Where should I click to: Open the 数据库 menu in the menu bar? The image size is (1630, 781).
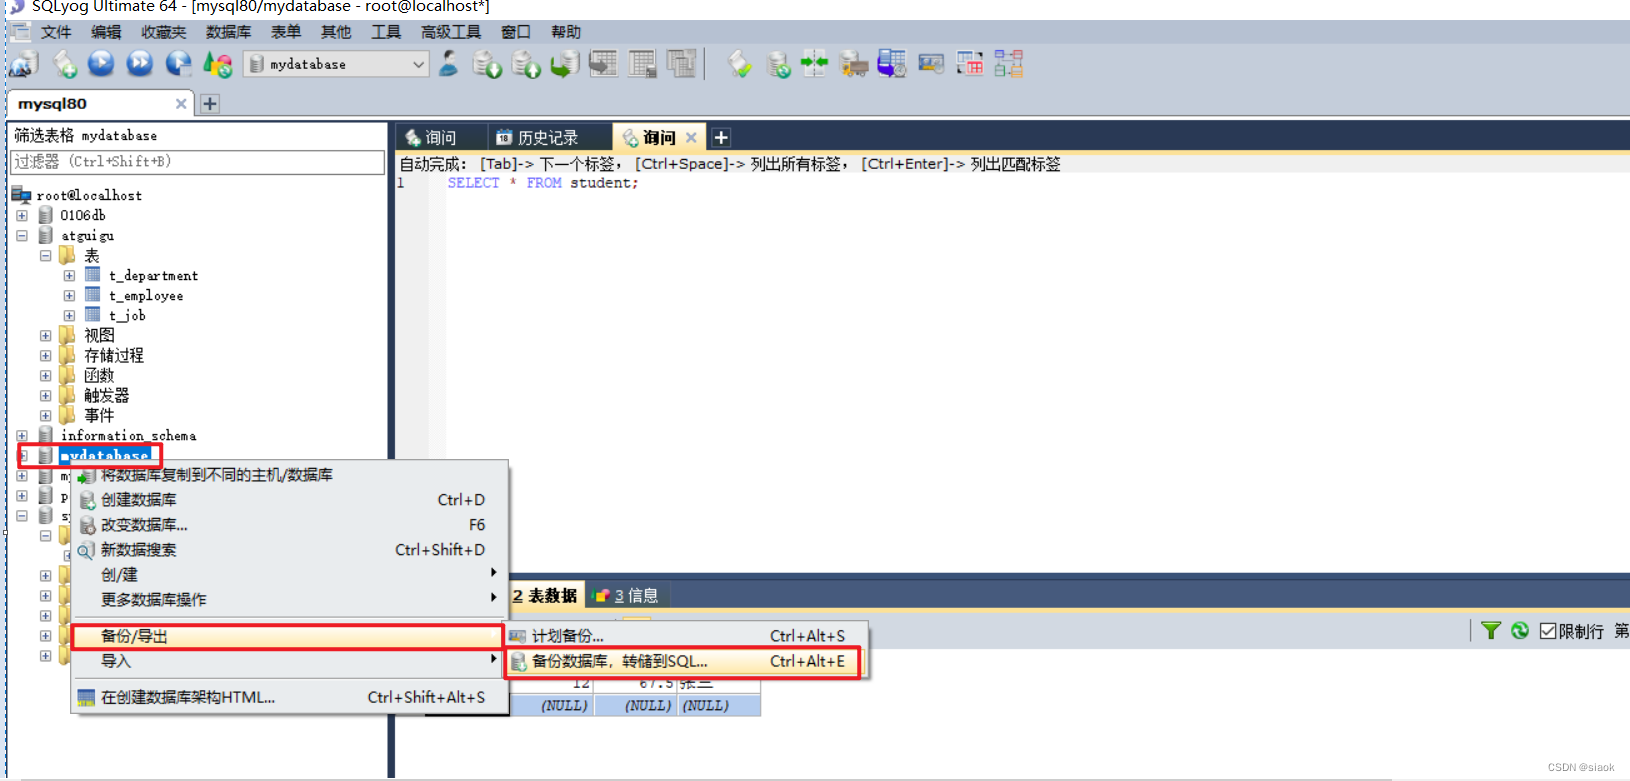pyautogui.click(x=228, y=32)
